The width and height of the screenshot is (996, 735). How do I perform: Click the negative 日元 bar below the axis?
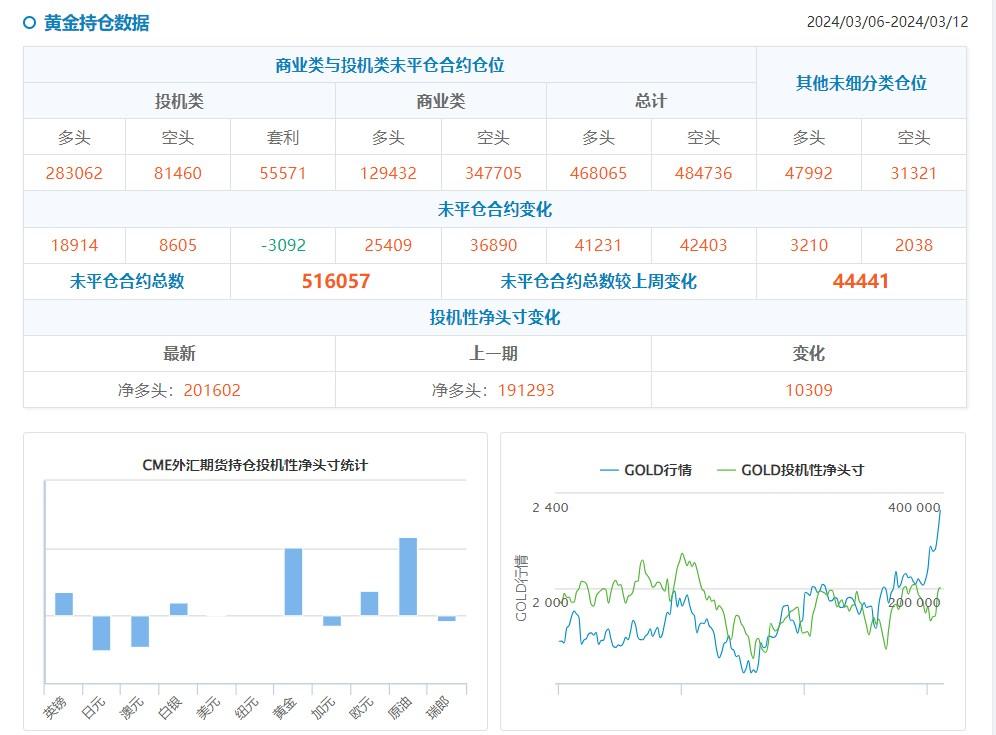coord(100,635)
